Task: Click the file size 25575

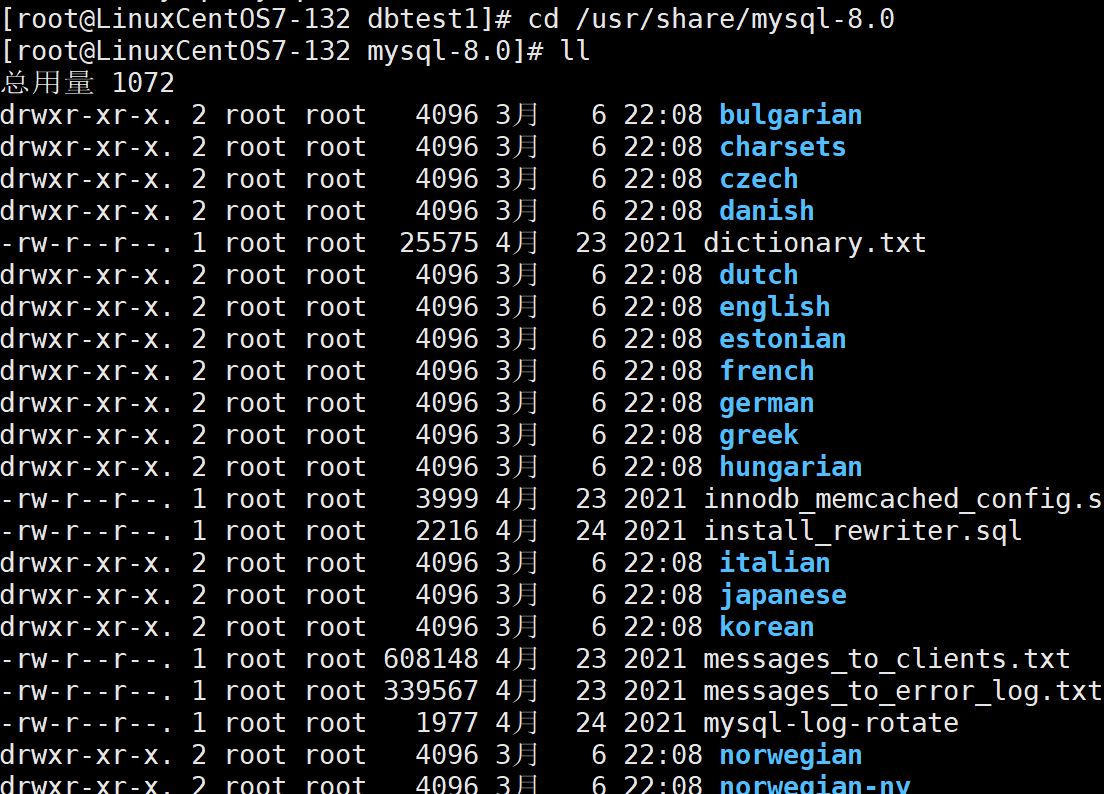Action: point(439,243)
